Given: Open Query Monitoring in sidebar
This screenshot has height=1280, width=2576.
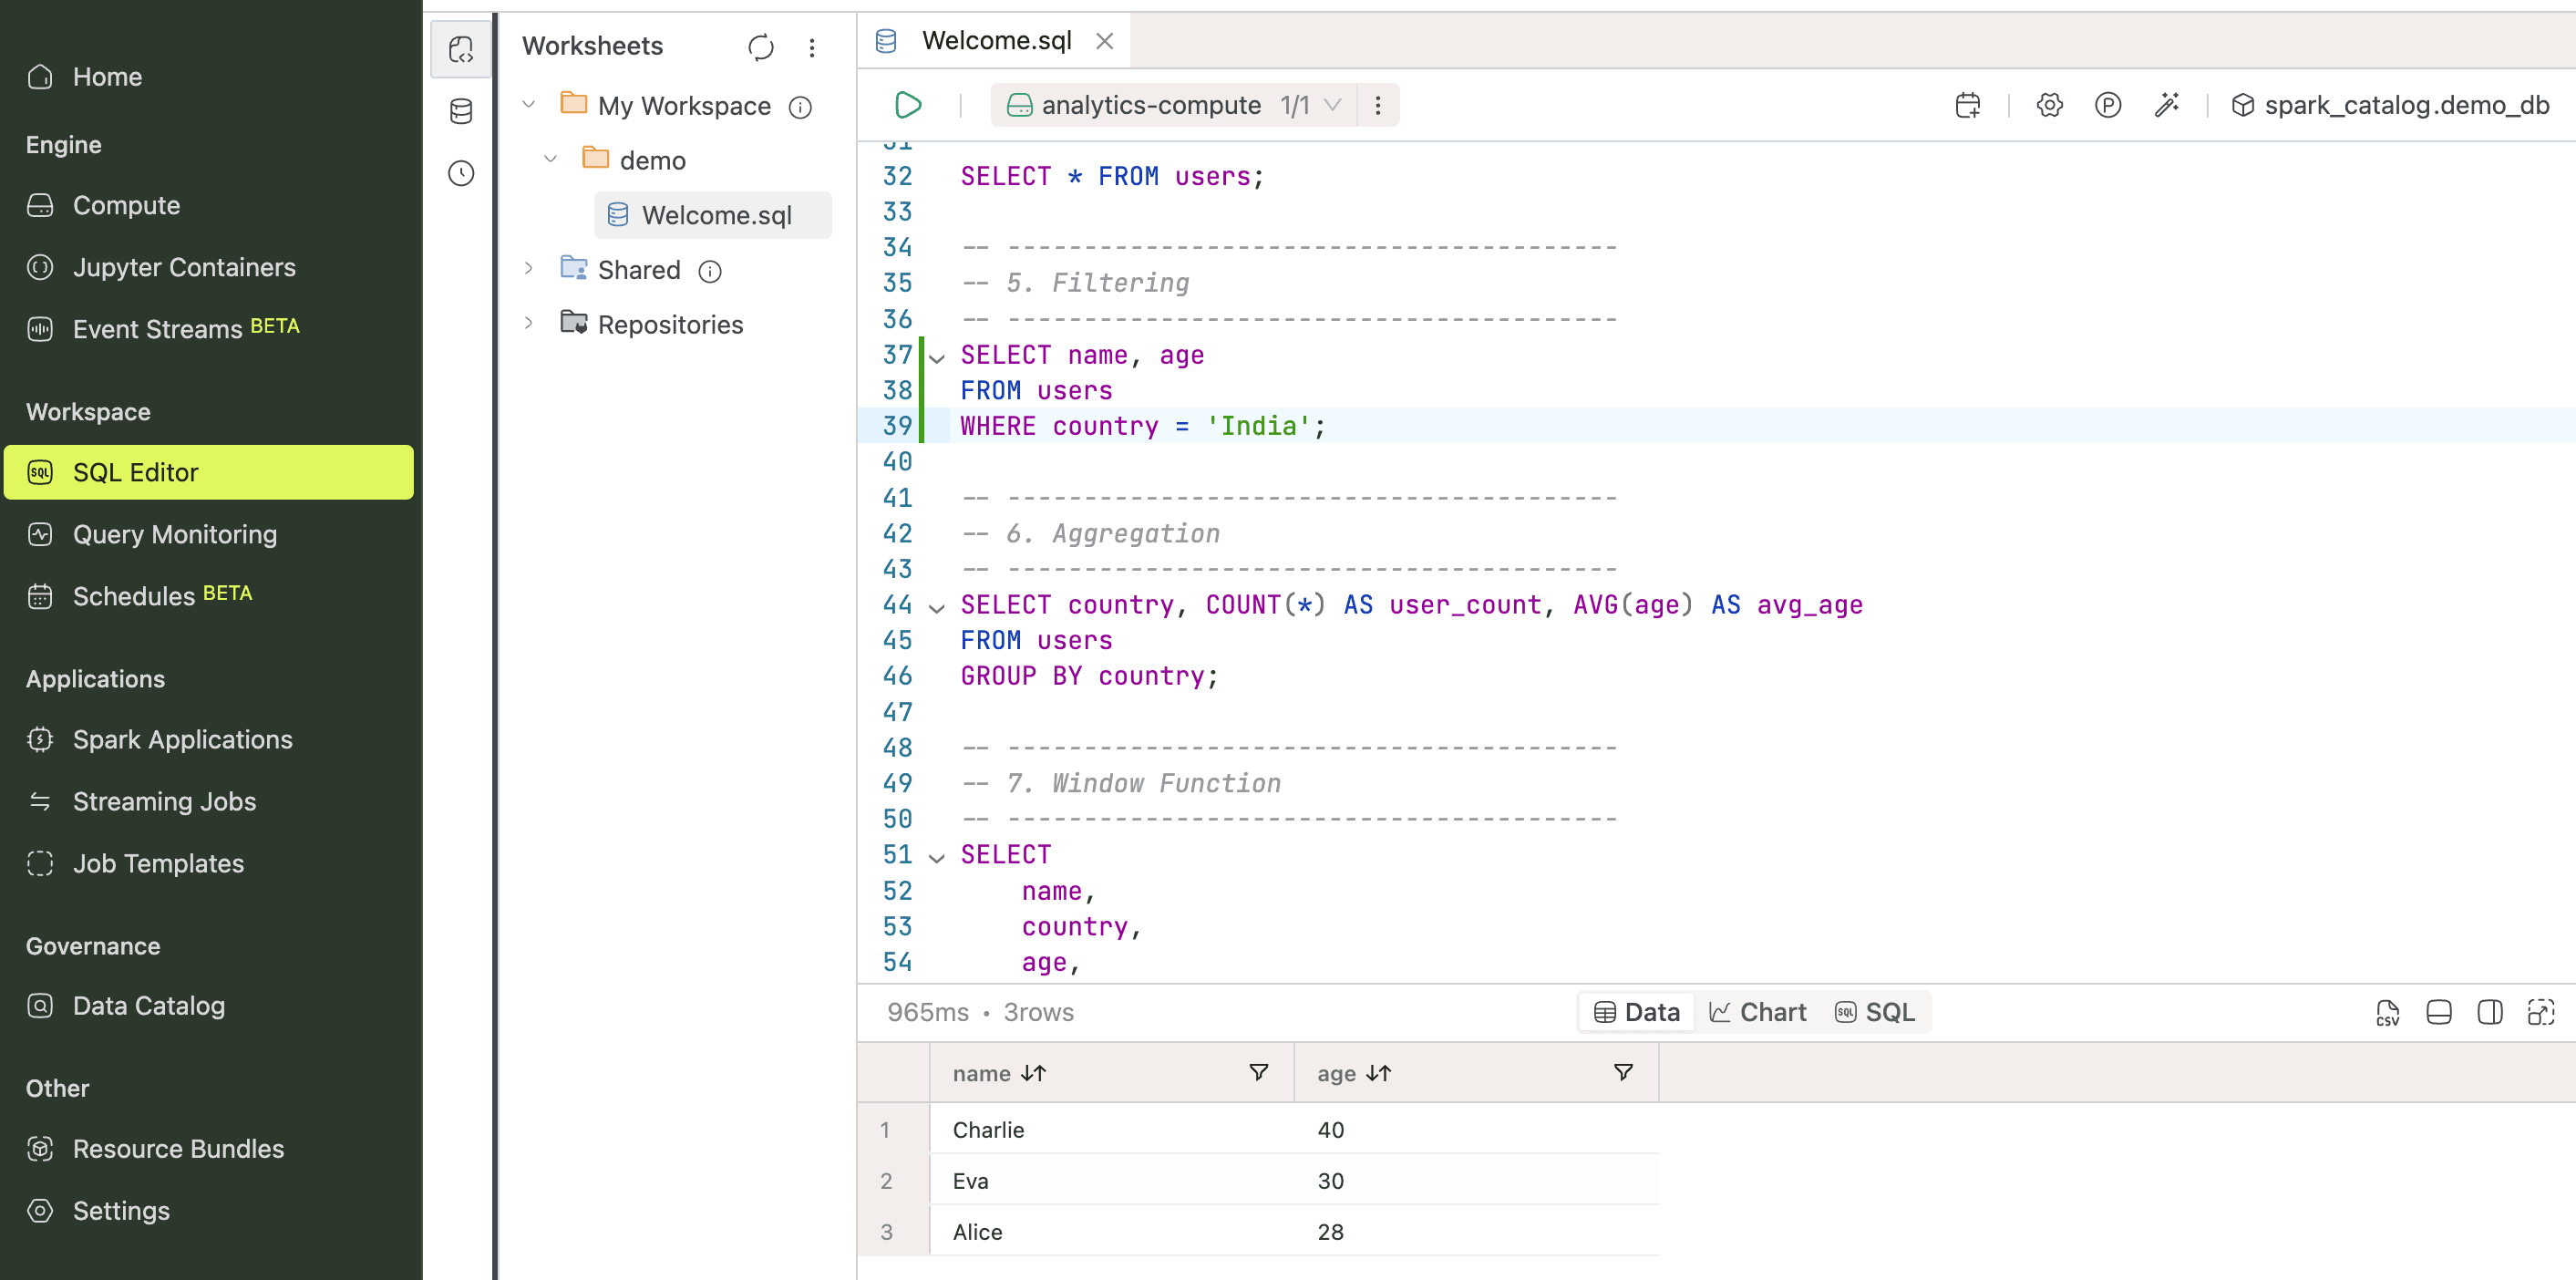Looking at the screenshot, I should tap(175, 534).
